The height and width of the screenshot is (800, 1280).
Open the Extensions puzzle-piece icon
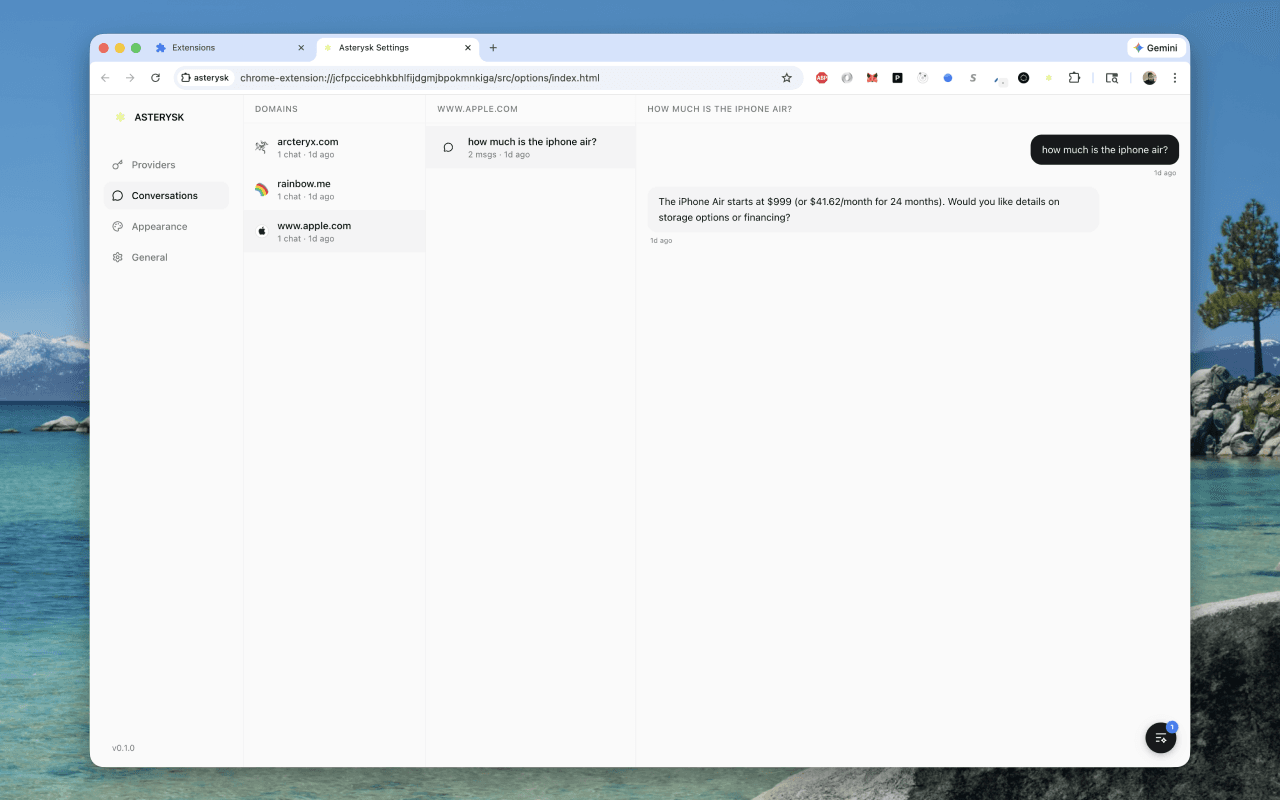pyautogui.click(x=1073, y=77)
